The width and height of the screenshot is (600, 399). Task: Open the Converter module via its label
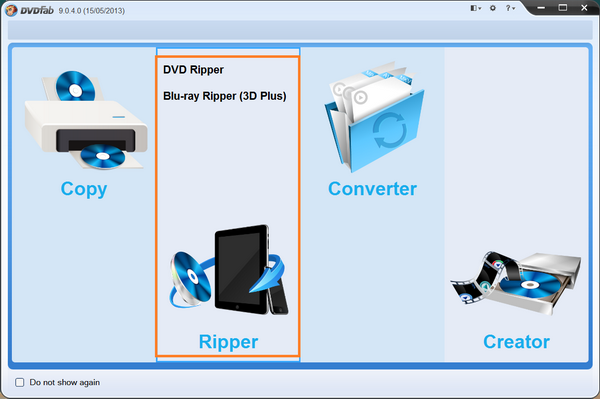click(x=372, y=189)
